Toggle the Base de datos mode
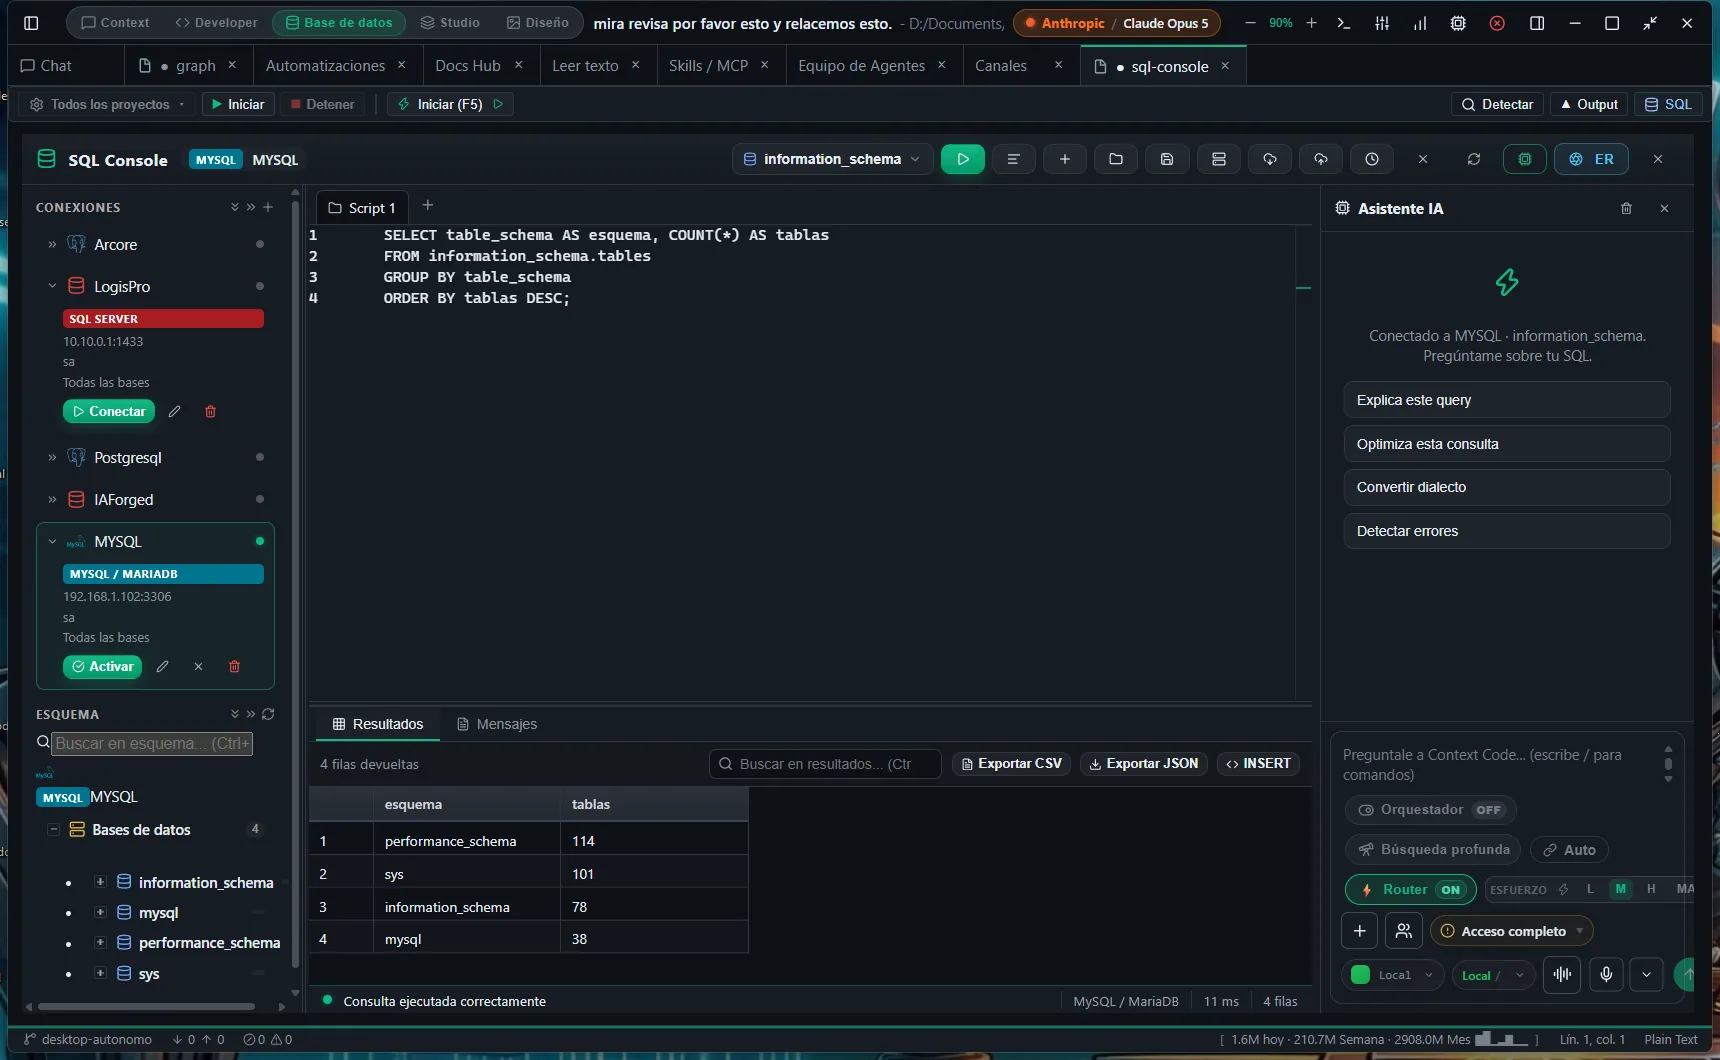Image resolution: width=1720 pixels, height=1060 pixels. [x=339, y=22]
